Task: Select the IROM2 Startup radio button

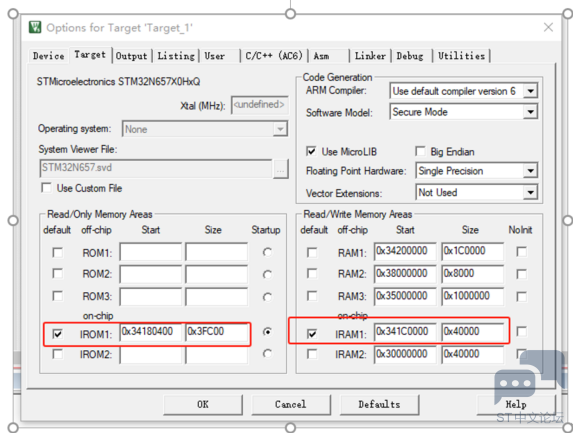Action: click(267, 354)
